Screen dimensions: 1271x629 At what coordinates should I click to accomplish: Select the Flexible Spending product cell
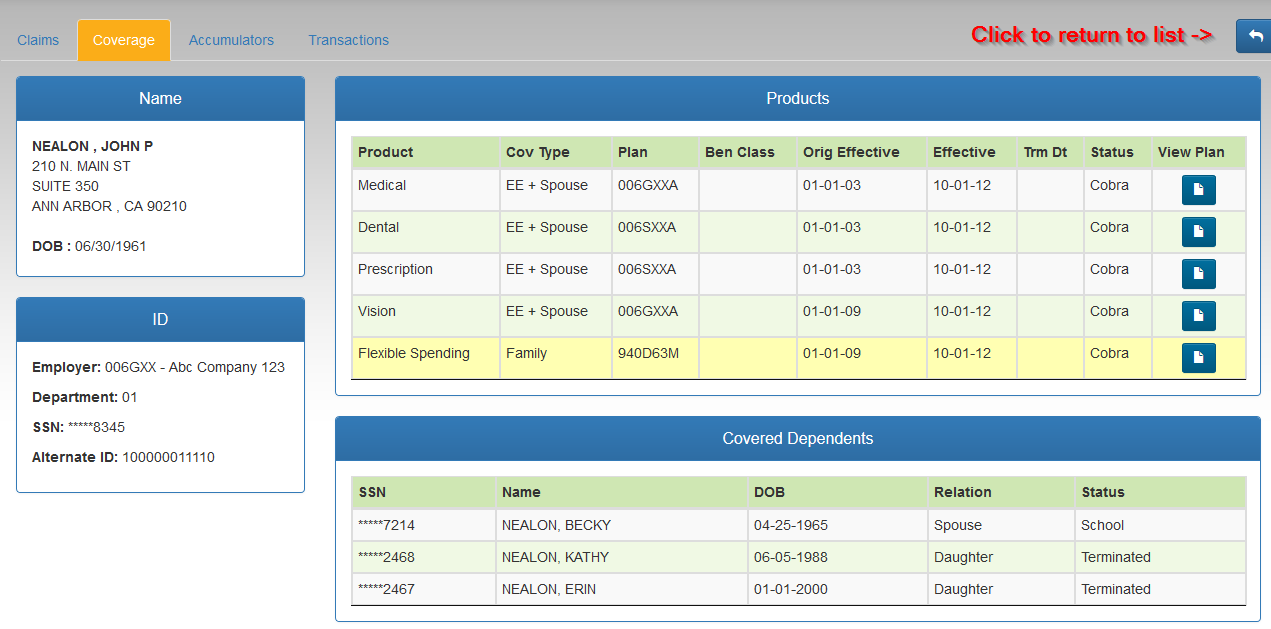coord(426,357)
